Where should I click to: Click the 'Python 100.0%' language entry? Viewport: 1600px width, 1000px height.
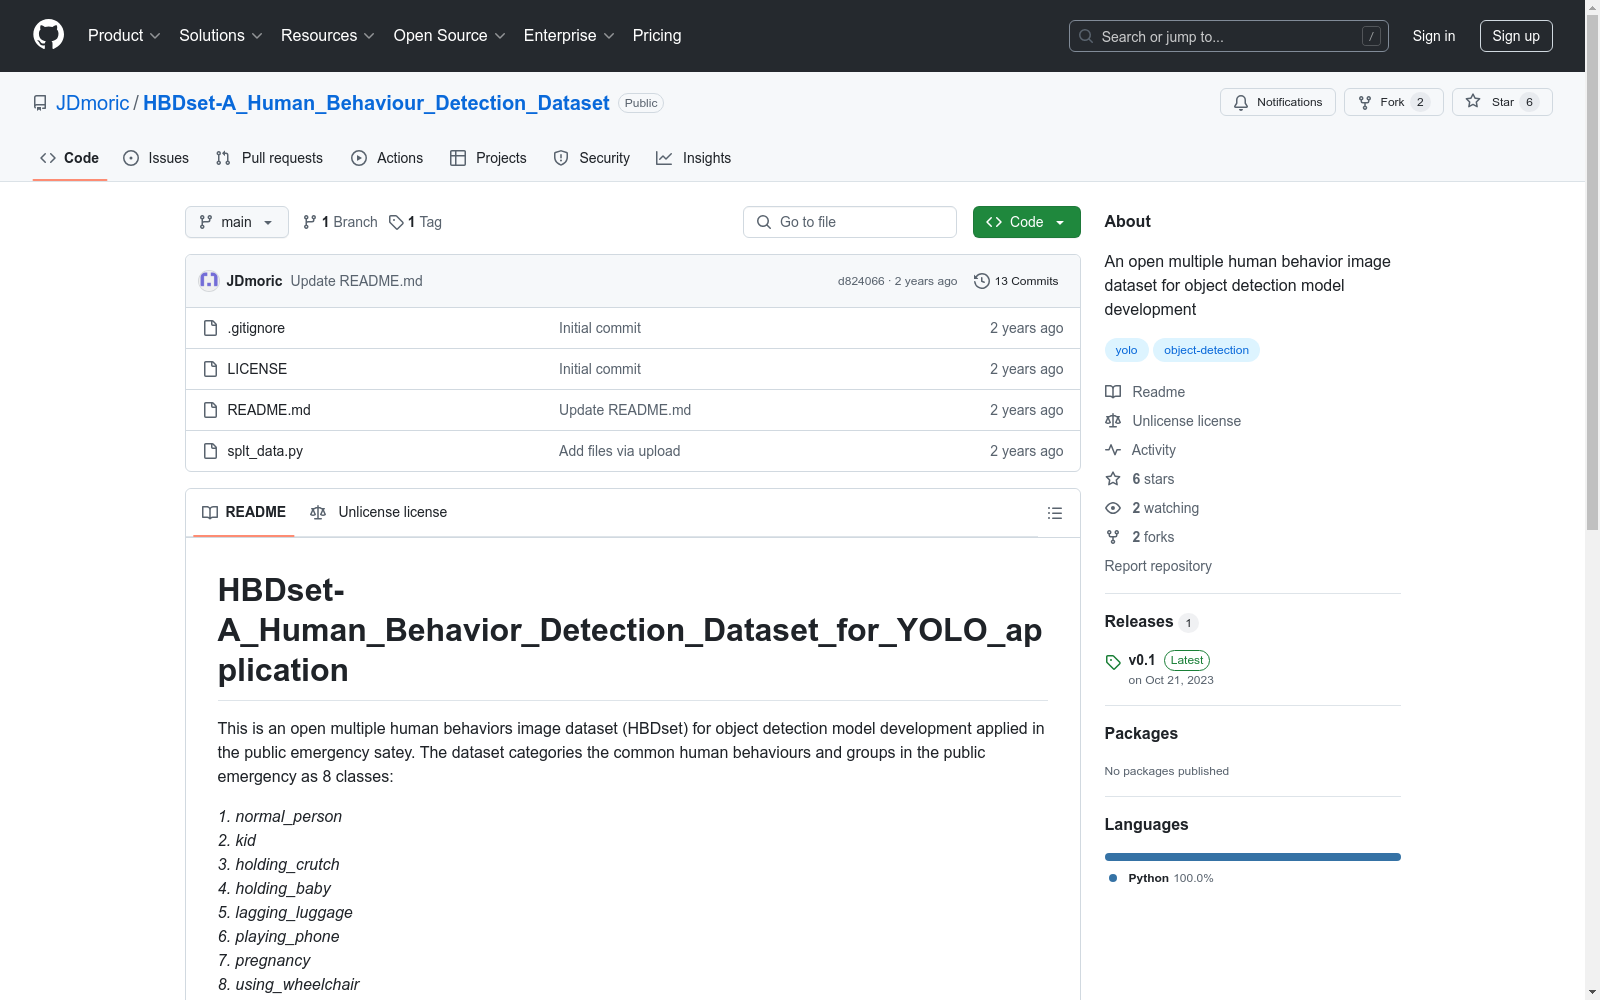point(1160,878)
